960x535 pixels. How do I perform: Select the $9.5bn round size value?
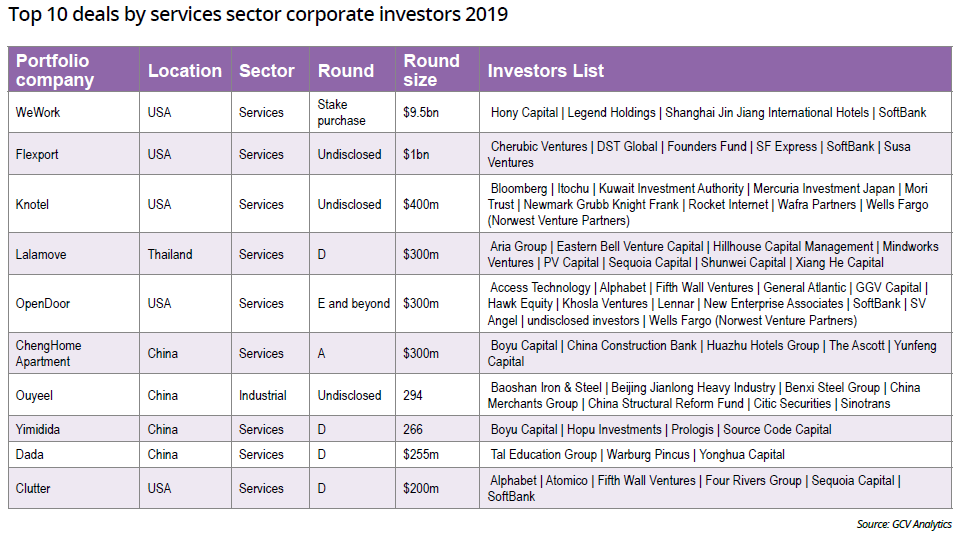(421, 113)
